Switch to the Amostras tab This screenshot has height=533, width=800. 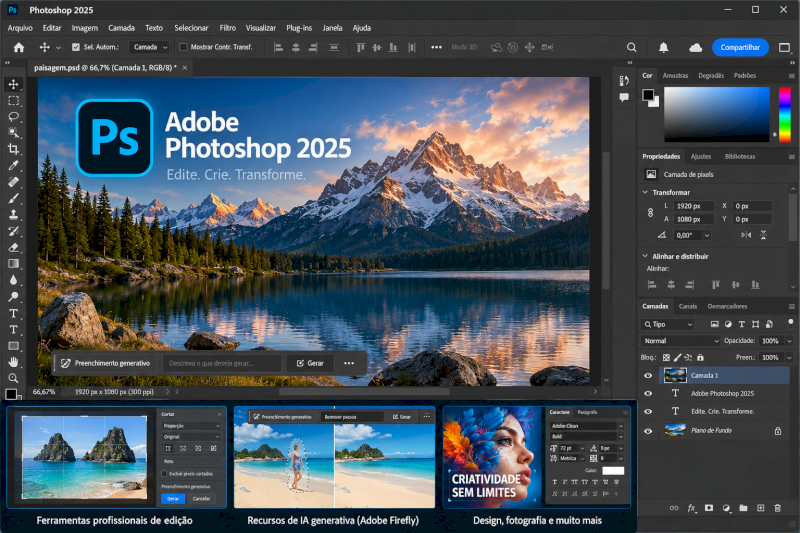click(x=675, y=75)
